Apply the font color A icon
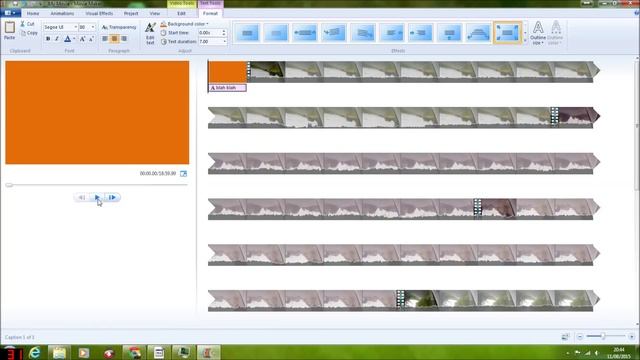This screenshot has width=640, height=360. pos(67,39)
